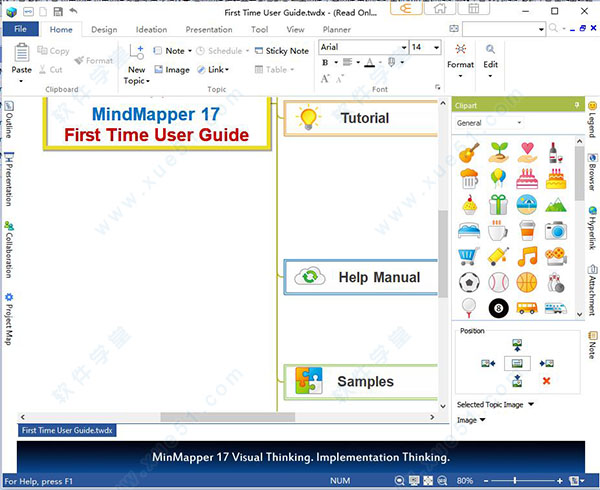Image resolution: width=600 pixels, height=490 pixels.
Task: Open the Tool tab
Action: point(259,29)
